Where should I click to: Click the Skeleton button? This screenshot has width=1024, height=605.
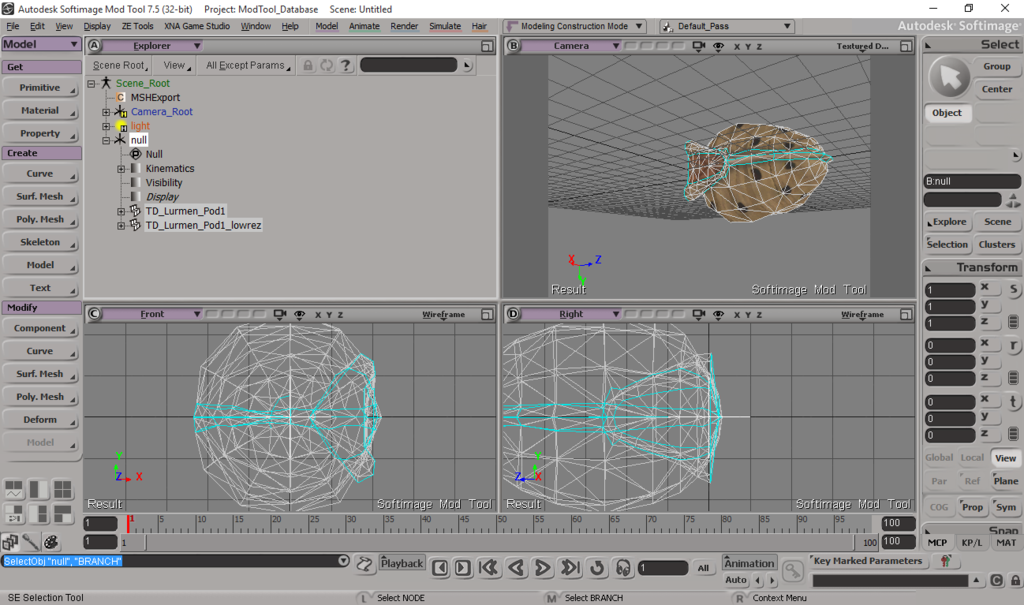[40, 242]
